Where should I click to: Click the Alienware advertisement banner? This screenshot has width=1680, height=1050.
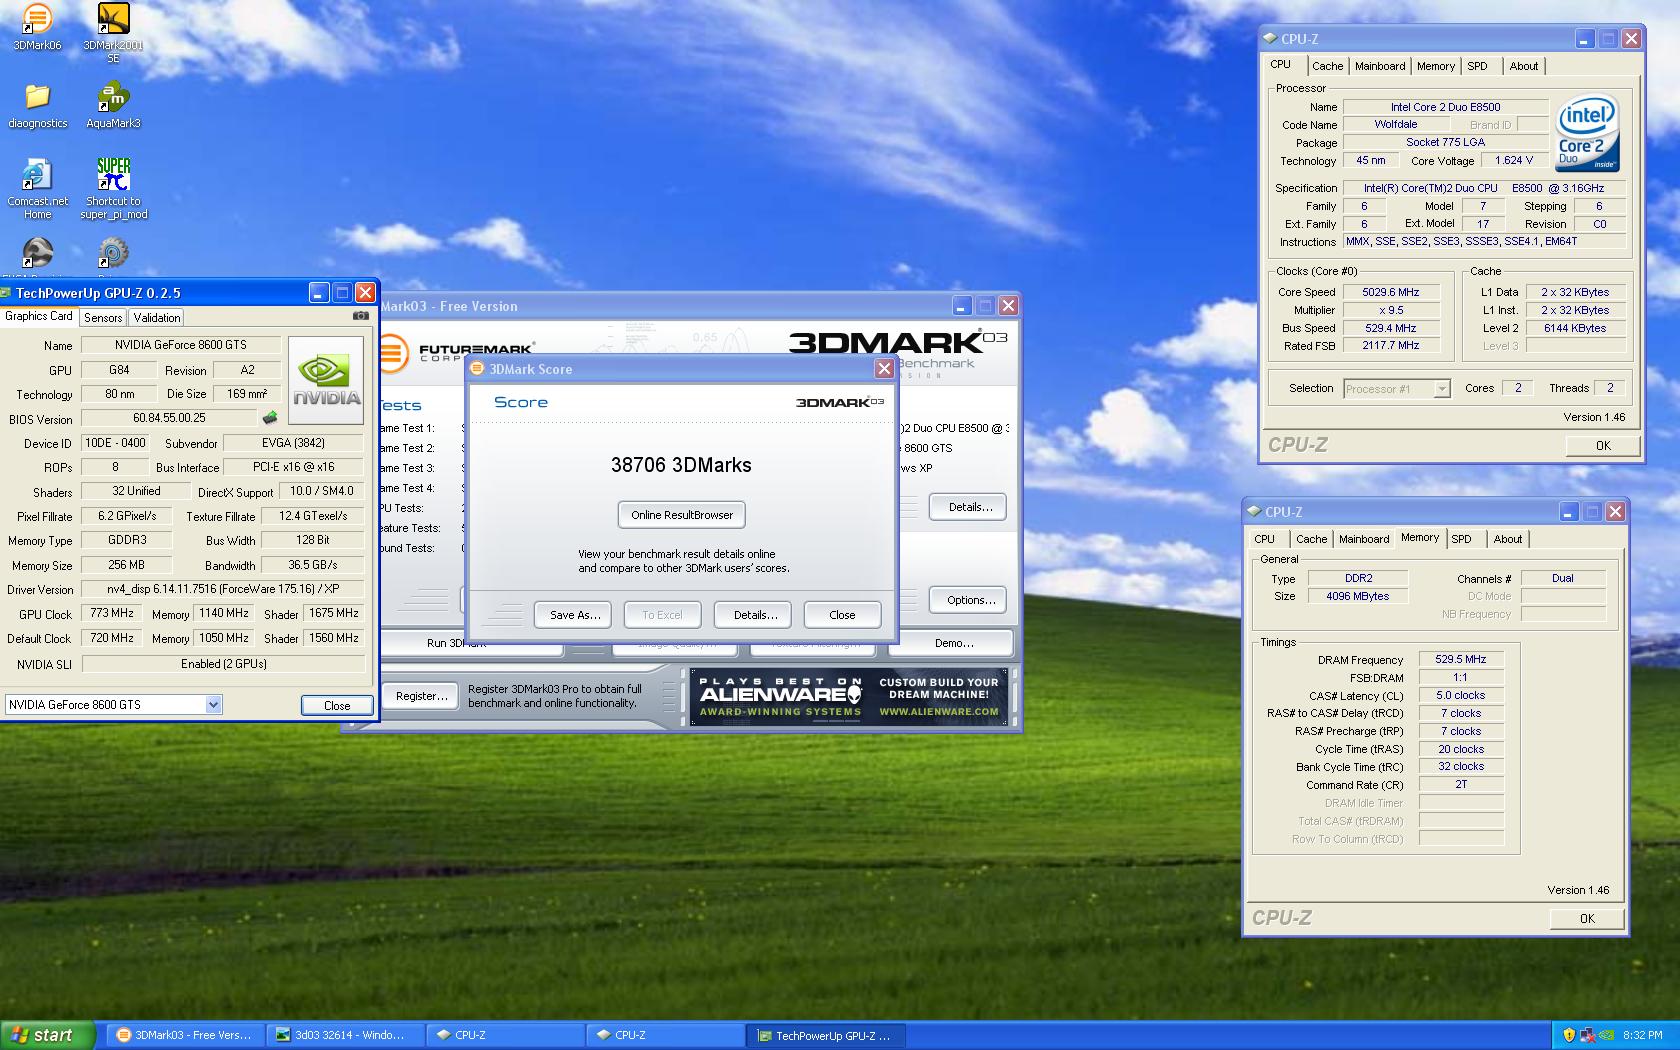(851, 696)
